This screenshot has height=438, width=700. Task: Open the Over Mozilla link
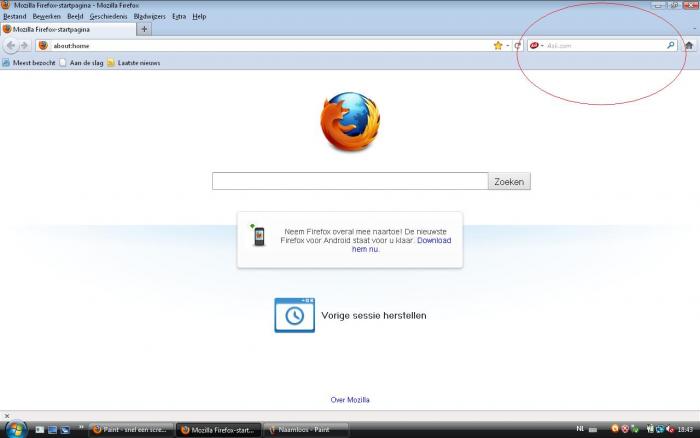(350, 400)
